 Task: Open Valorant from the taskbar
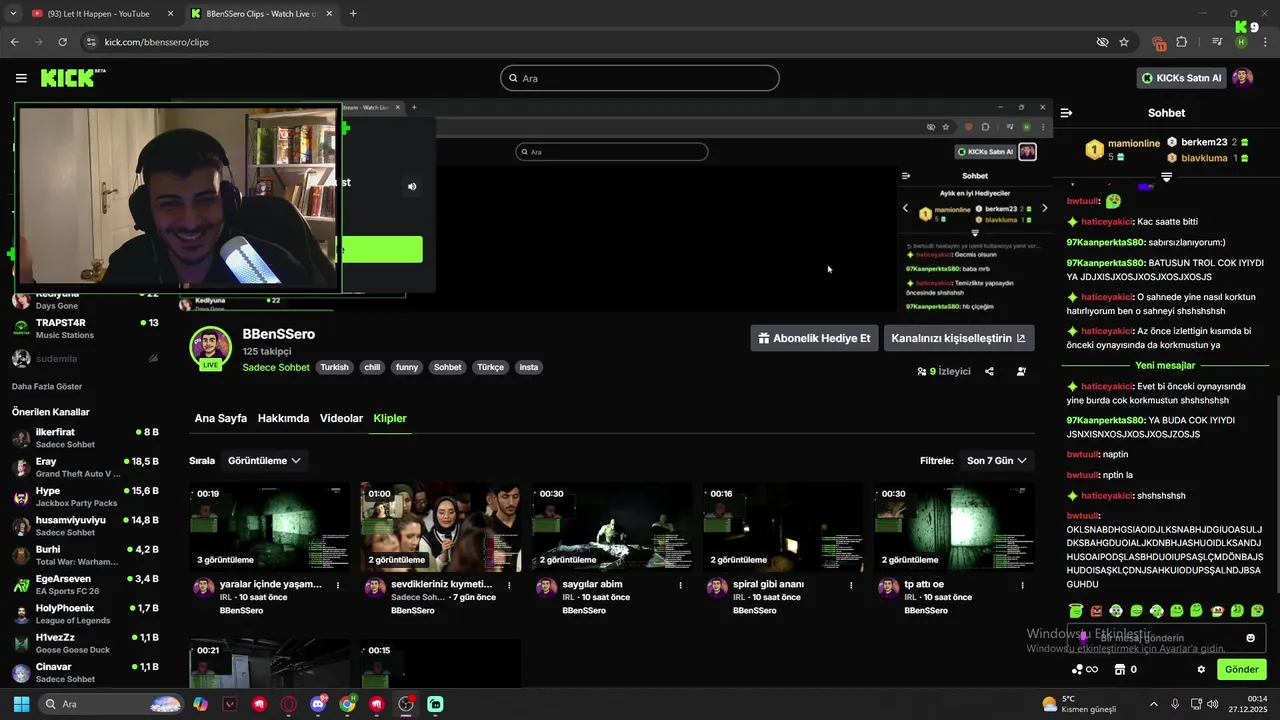[x=230, y=704]
